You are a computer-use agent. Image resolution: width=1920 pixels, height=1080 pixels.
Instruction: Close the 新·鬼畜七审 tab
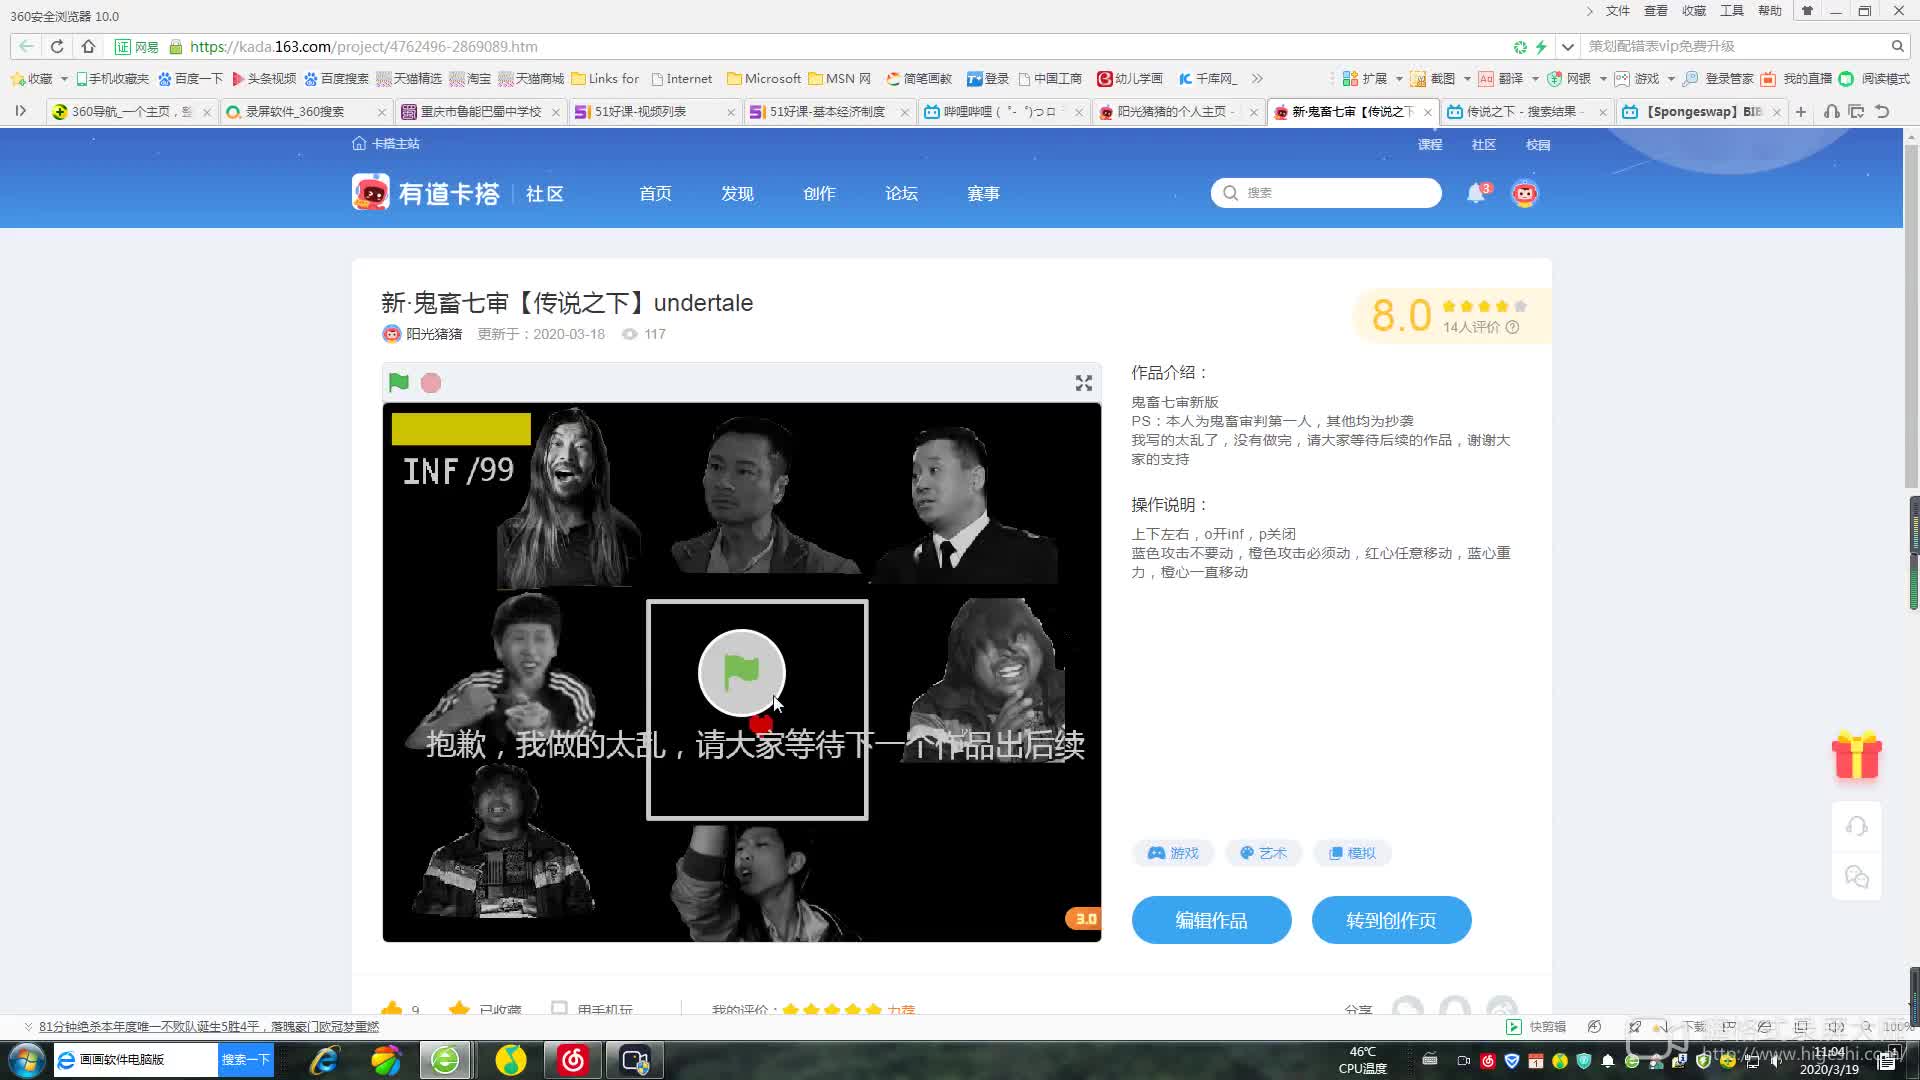click(1427, 112)
